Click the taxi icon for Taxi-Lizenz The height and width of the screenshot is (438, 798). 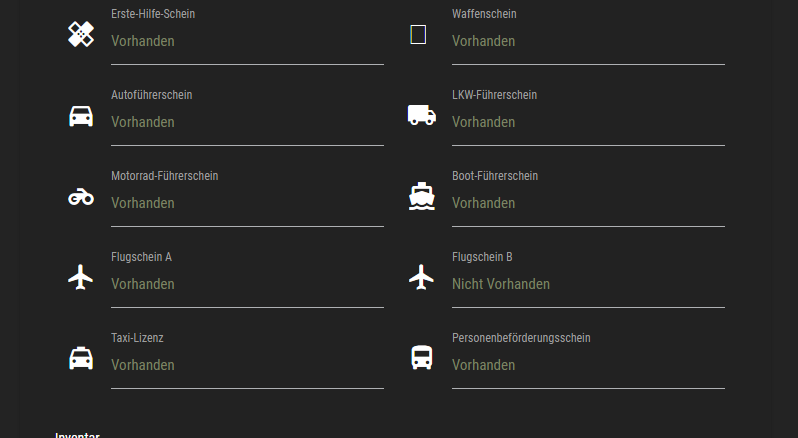(x=81, y=358)
